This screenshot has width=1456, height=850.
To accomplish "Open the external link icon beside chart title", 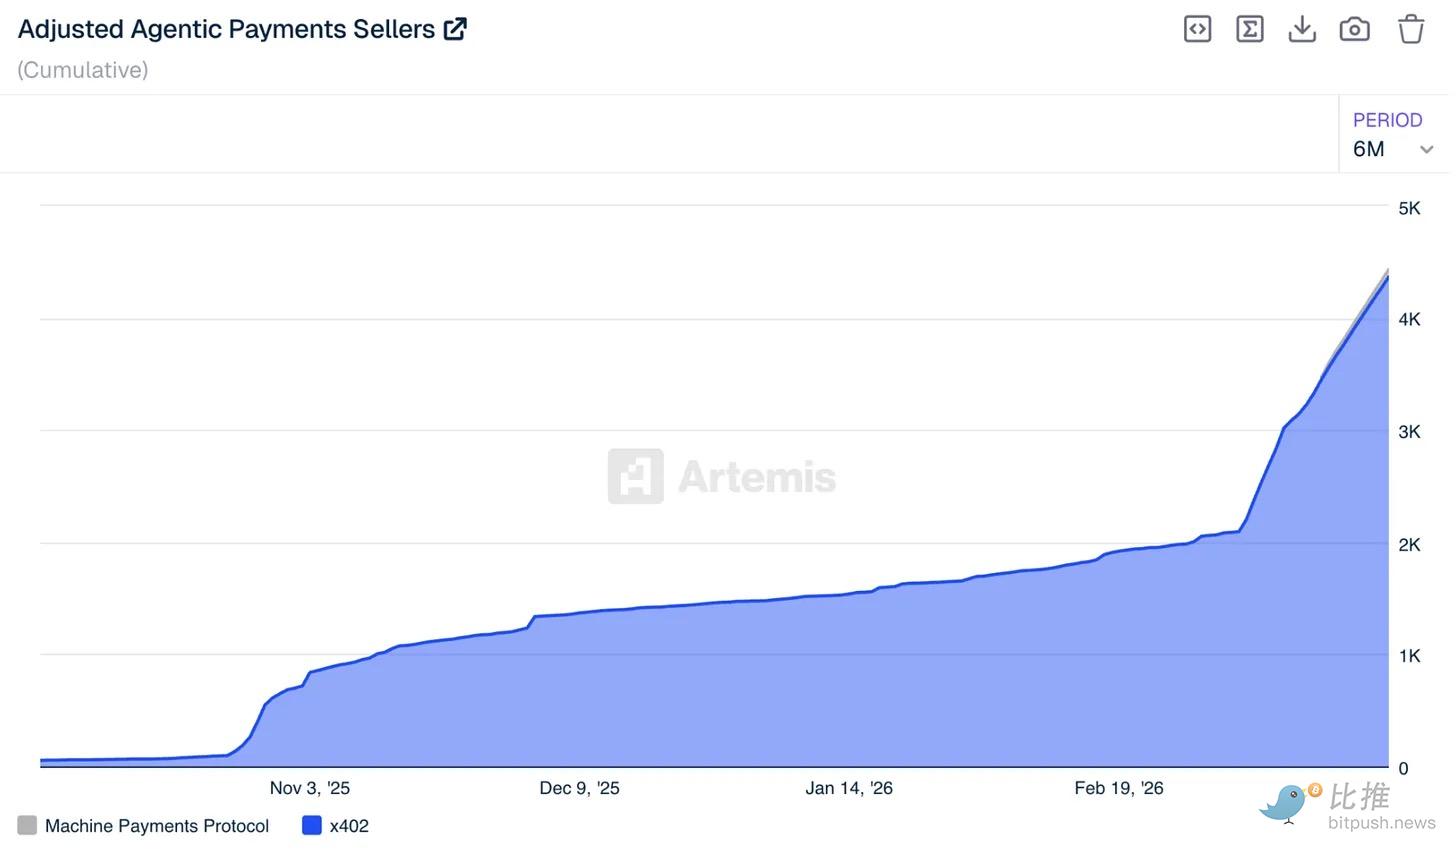I will tap(455, 29).
